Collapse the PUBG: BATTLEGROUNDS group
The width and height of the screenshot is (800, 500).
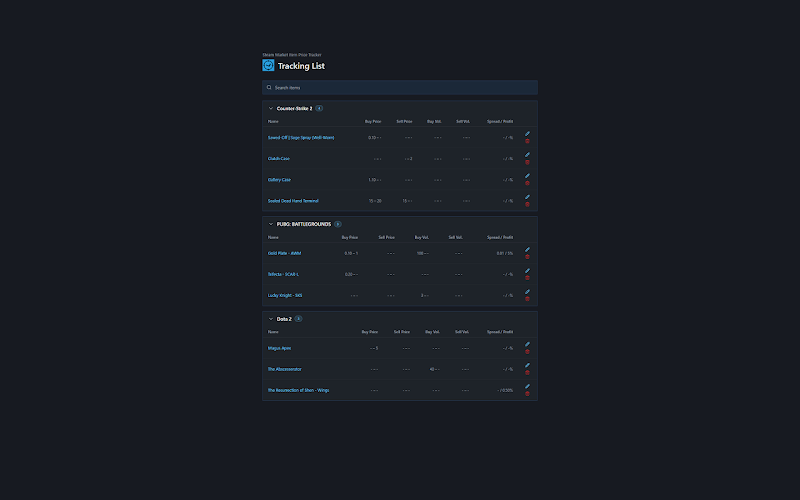pos(271,224)
